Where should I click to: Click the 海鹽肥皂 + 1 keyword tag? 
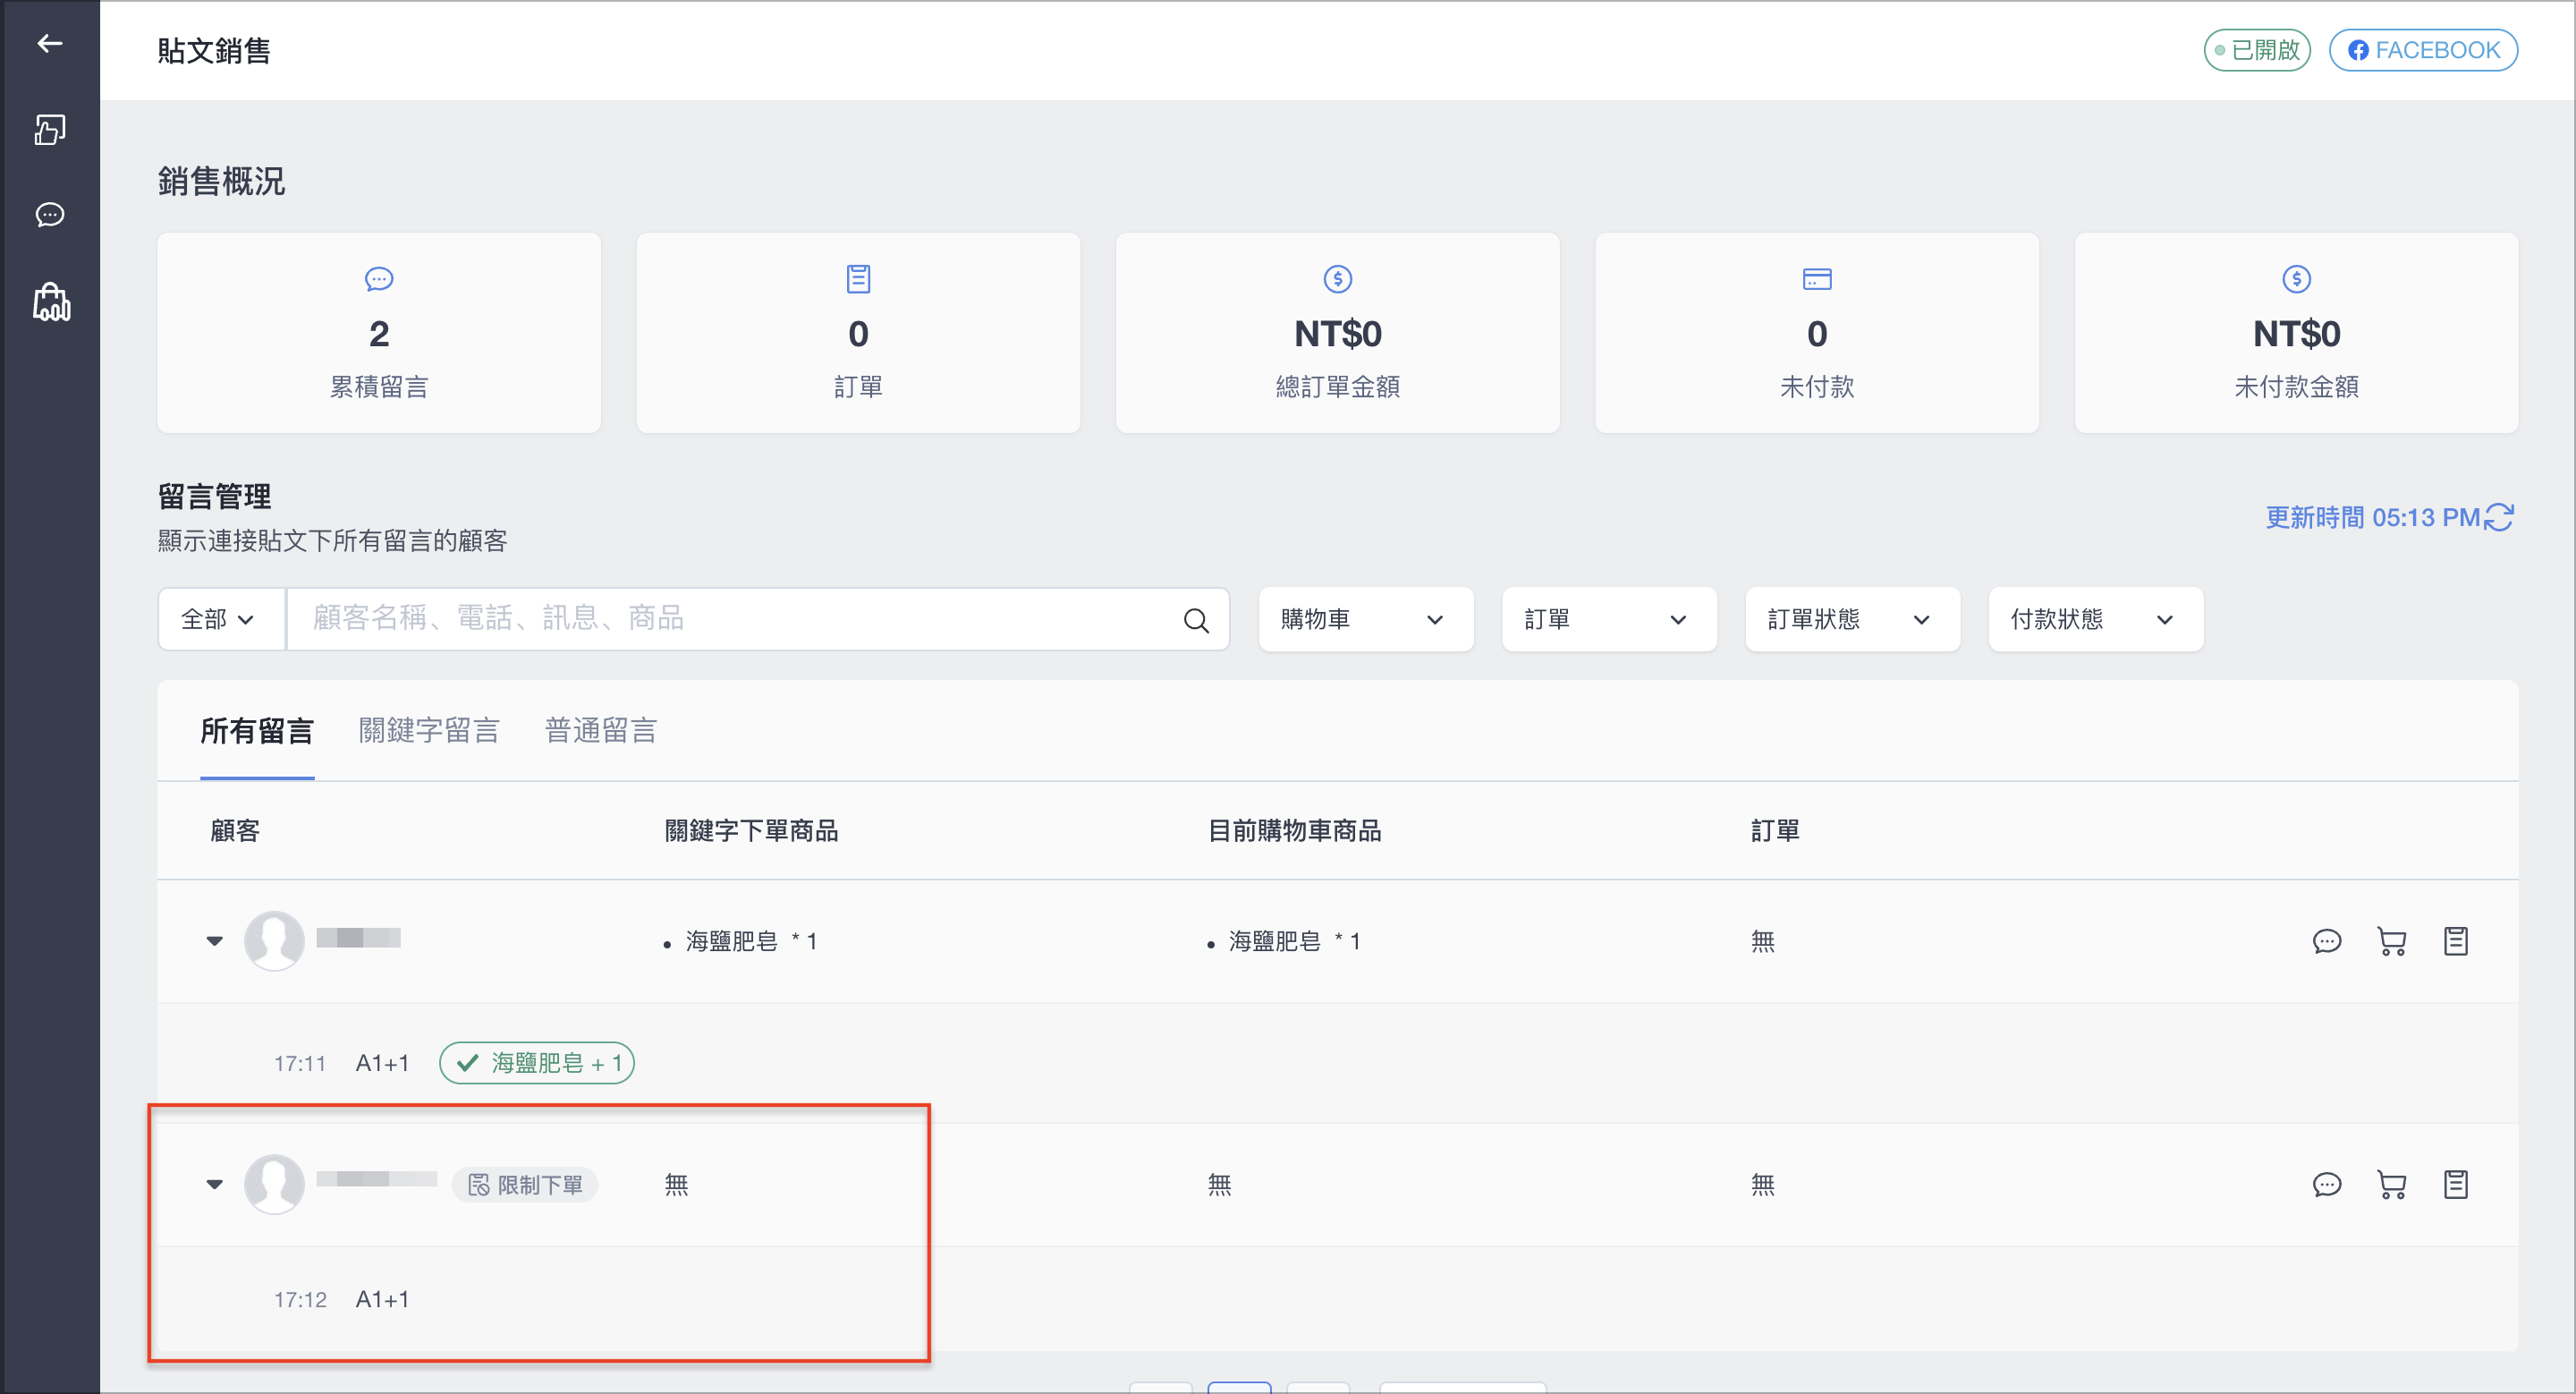tap(537, 1063)
